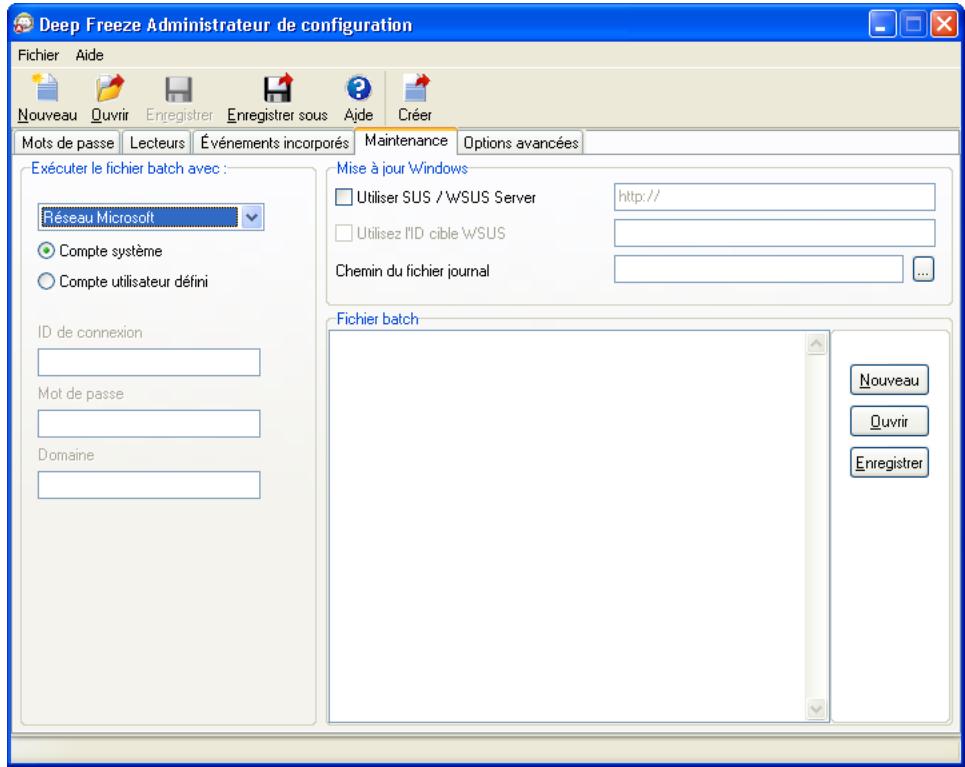Image resolution: width=965 pixels, height=767 pixels.
Task: Close the Deep Freeze window
Action: click(x=944, y=25)
